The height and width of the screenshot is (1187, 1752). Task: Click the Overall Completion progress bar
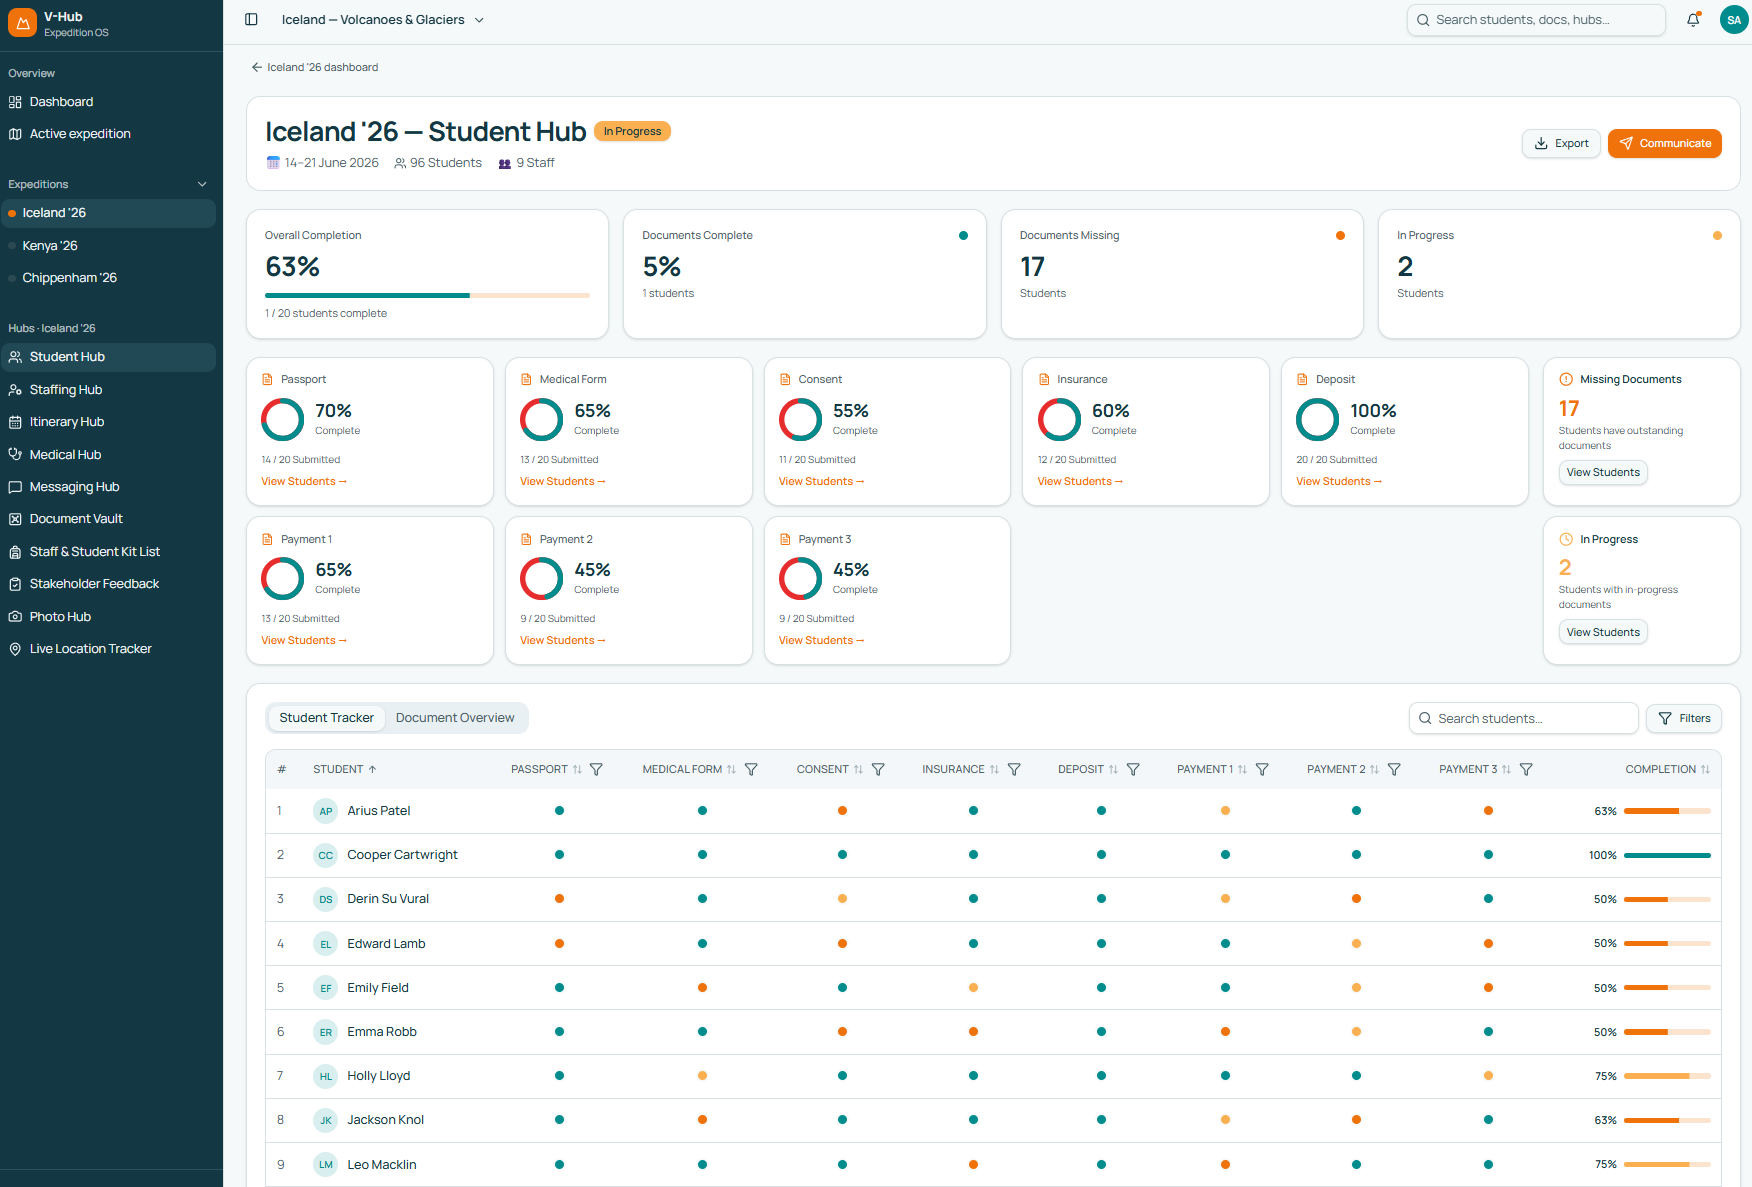(x=427, y=296)
